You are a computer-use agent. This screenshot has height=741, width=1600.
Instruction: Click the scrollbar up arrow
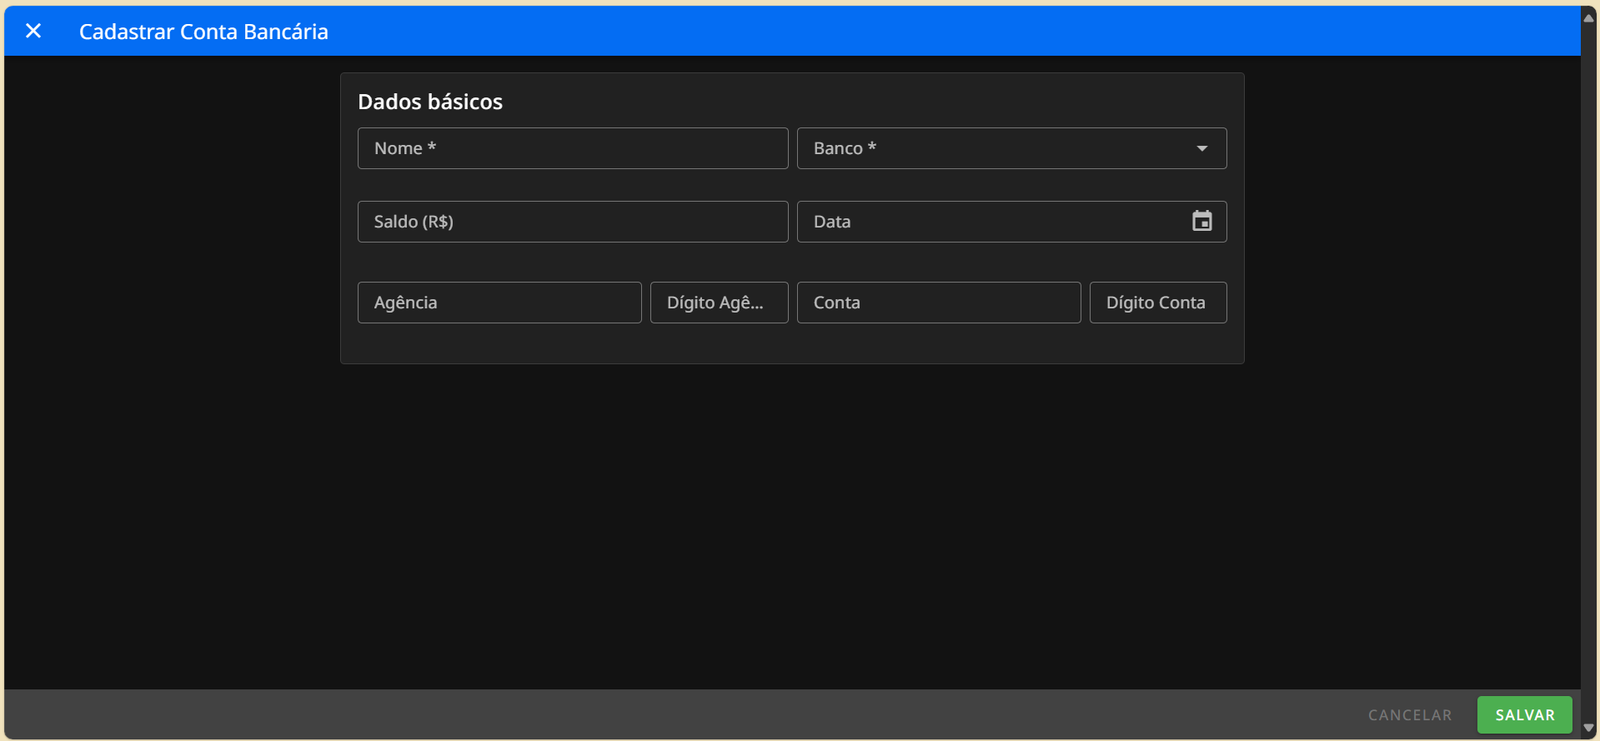(1588, 17)
